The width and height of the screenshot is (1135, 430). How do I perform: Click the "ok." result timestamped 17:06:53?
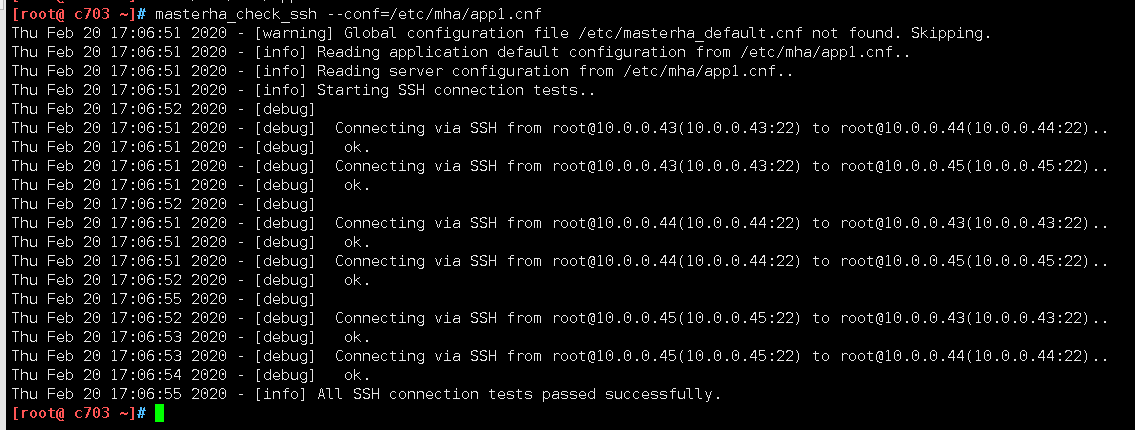(357, 337)
